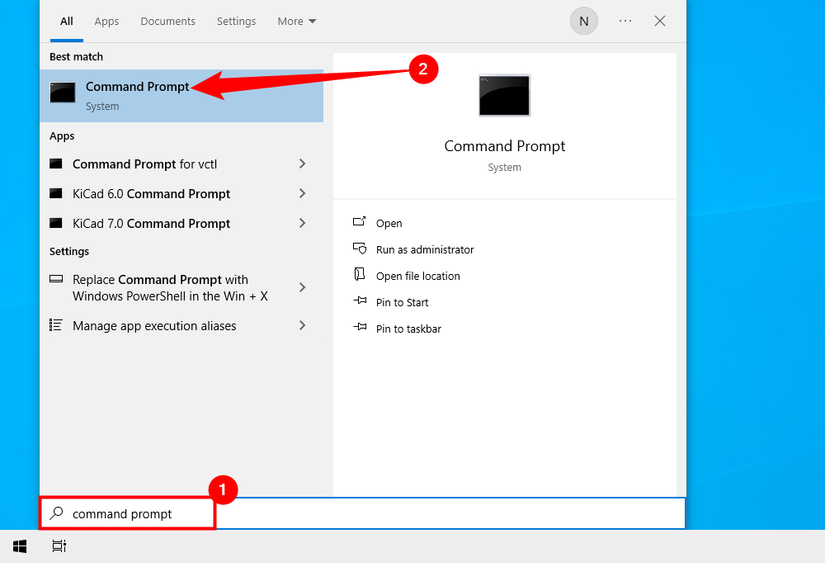
Task: Expand Command Prompt for vctl arrow
Action: point(302,164)
